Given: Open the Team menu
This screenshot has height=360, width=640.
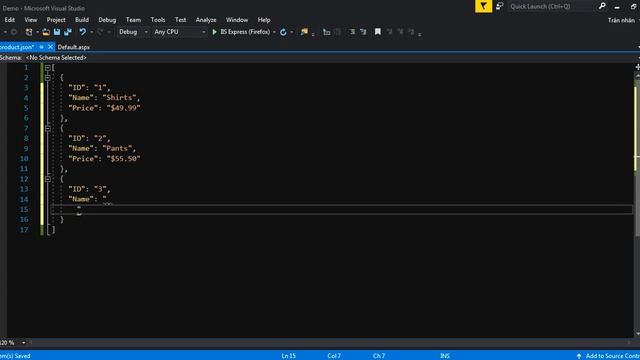Looking at the screenshot, I should pos(133,20).
